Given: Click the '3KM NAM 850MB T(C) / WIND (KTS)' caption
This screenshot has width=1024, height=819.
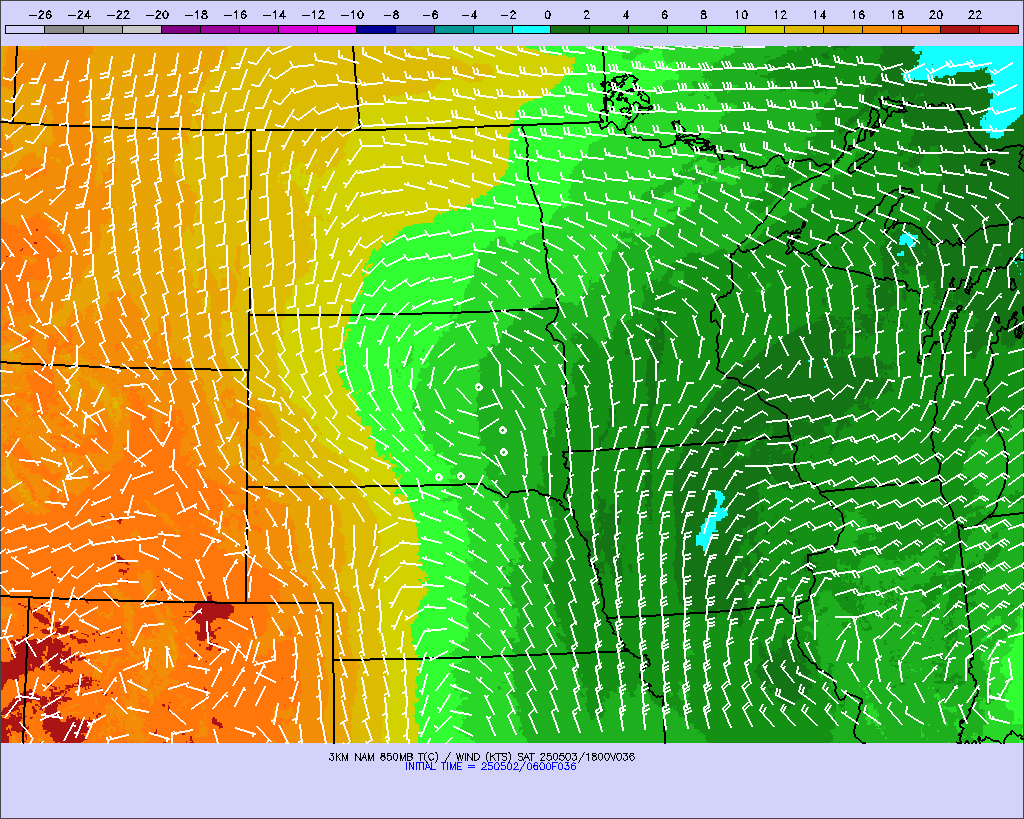Looking at the screenshot, I should (x=421, y=757).
